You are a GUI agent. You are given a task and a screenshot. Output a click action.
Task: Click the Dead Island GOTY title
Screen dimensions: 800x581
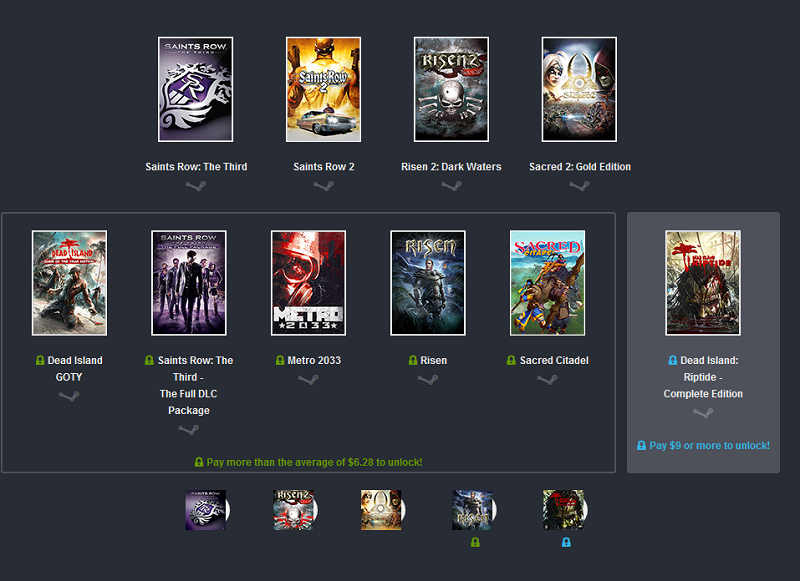[x=74, y=369]
